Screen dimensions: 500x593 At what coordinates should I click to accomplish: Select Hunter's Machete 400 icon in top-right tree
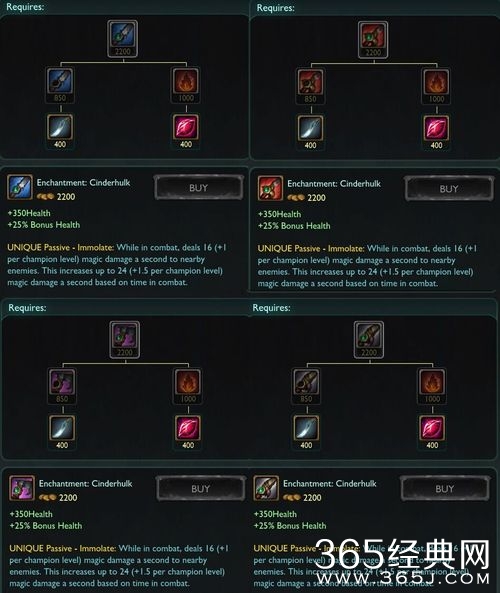click(310, 132)
